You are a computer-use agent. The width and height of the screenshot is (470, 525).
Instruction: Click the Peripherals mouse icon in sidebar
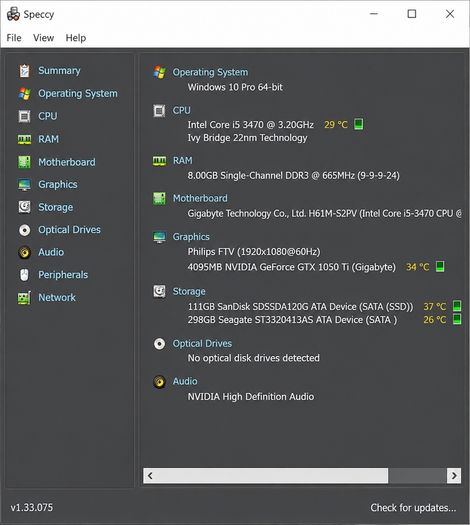[24, 275]
